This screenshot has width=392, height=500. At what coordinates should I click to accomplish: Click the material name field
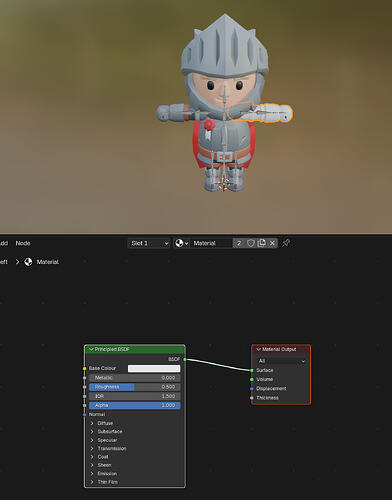[211, 243]
